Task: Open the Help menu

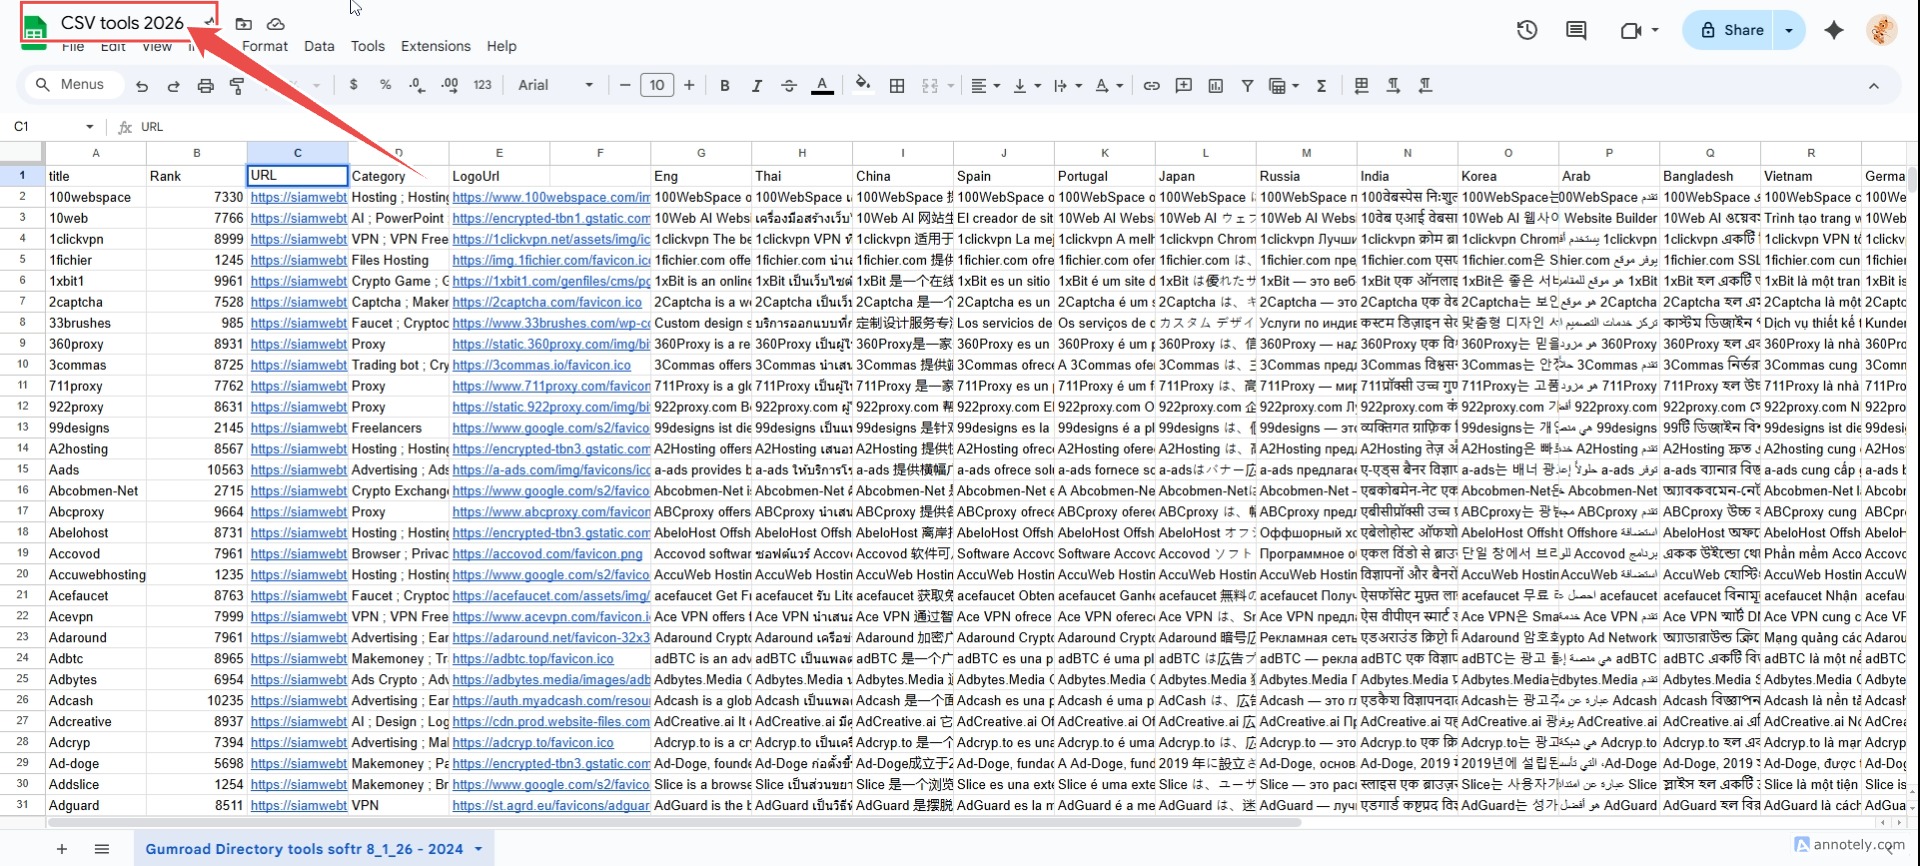Action: [x=501, y=46]
